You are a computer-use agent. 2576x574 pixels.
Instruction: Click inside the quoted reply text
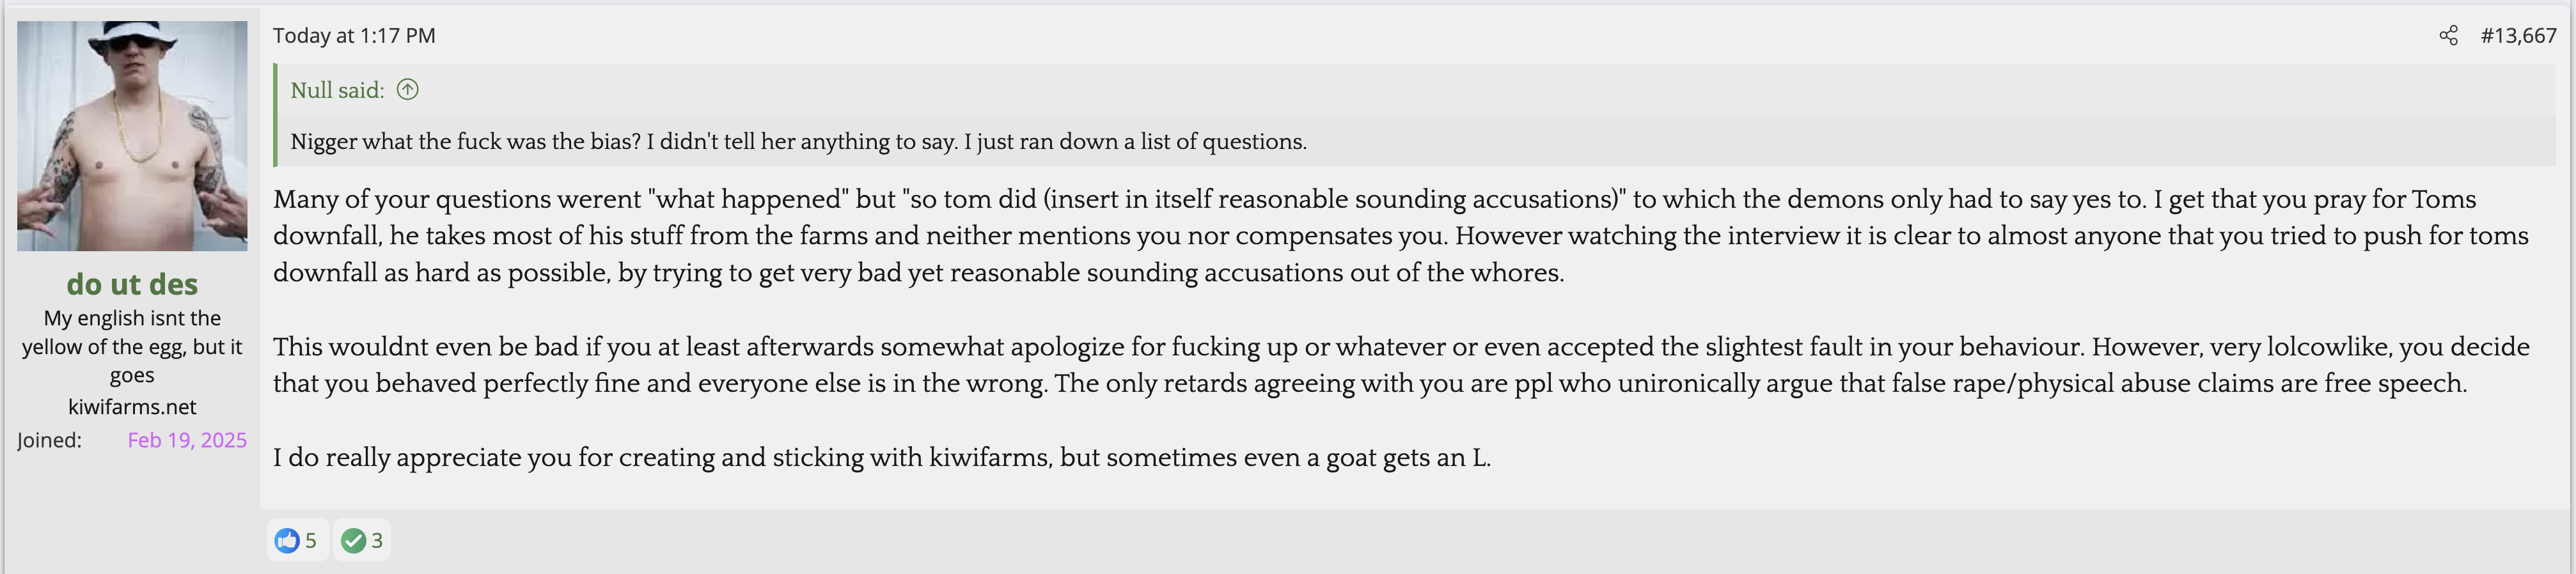(798, 142)
